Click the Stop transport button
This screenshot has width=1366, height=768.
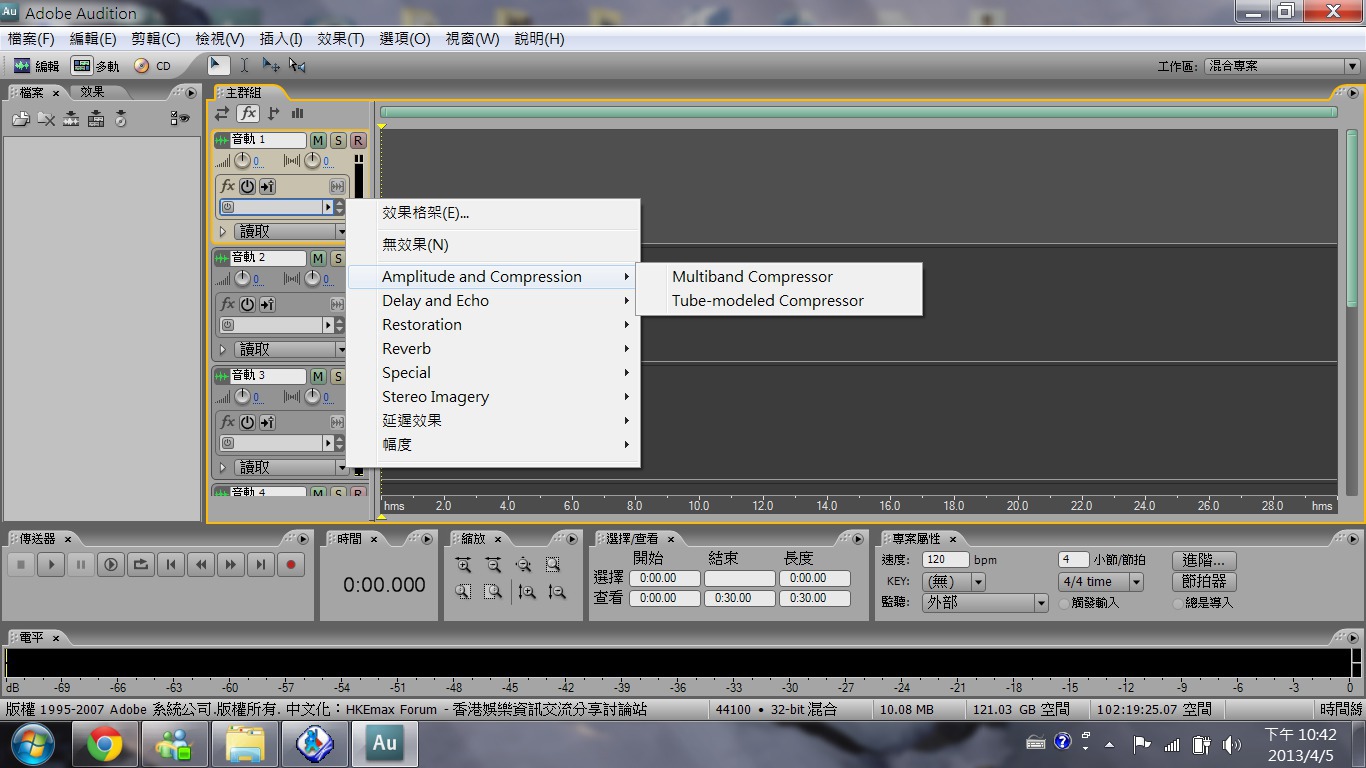click(x=21, y=565)
